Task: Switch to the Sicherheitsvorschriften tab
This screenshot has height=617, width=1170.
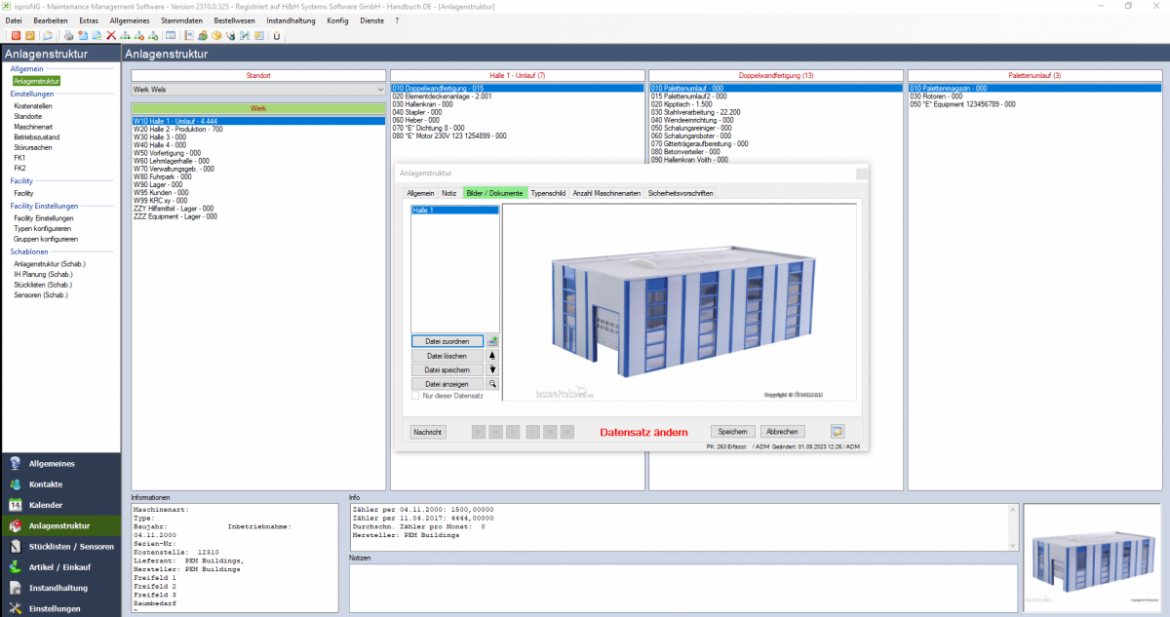Action: [680, 193]
